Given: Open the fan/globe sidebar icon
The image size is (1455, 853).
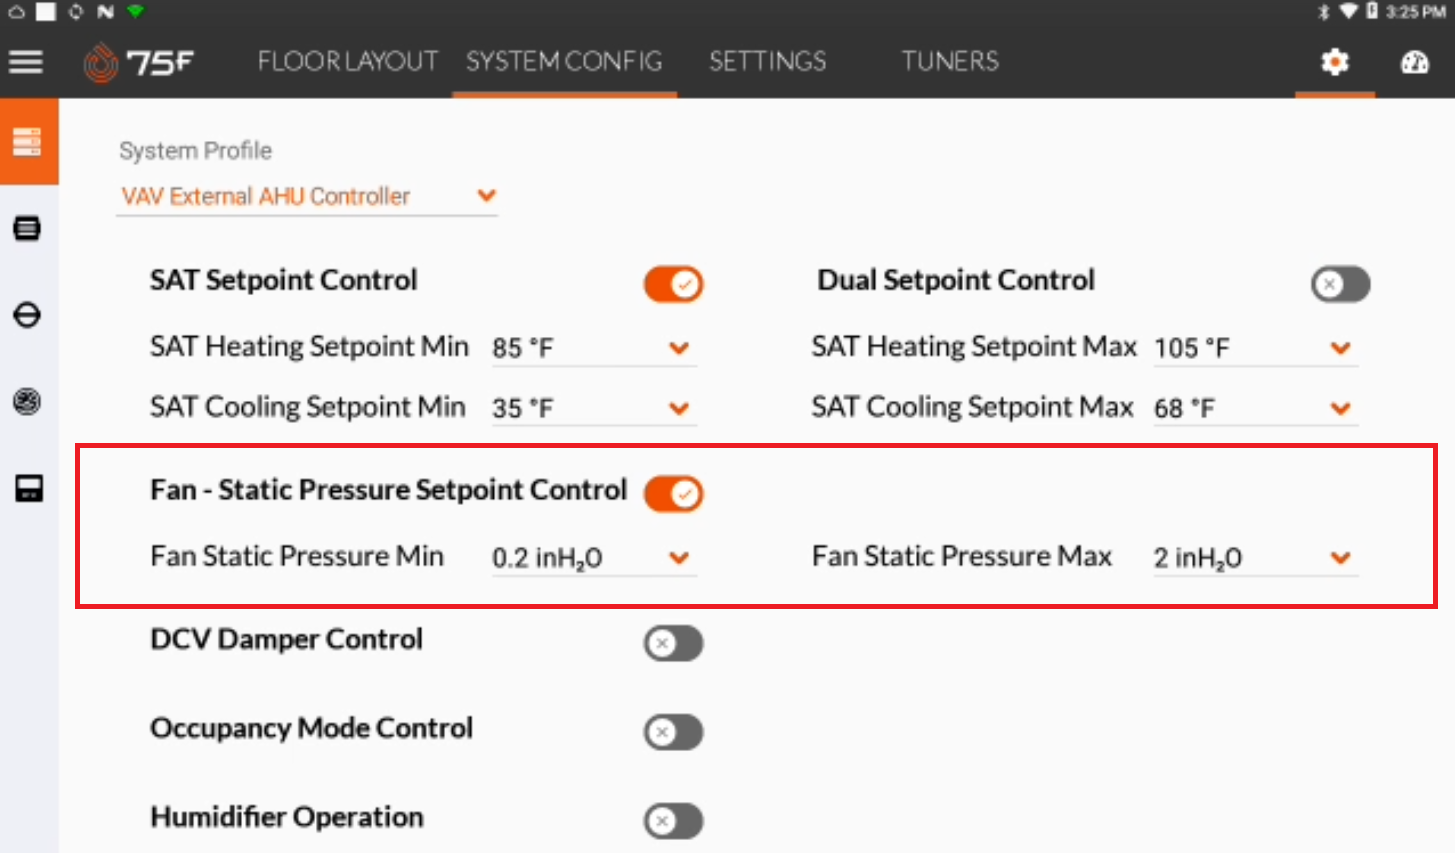Looking at the screenshot, I should click(29, 402).
